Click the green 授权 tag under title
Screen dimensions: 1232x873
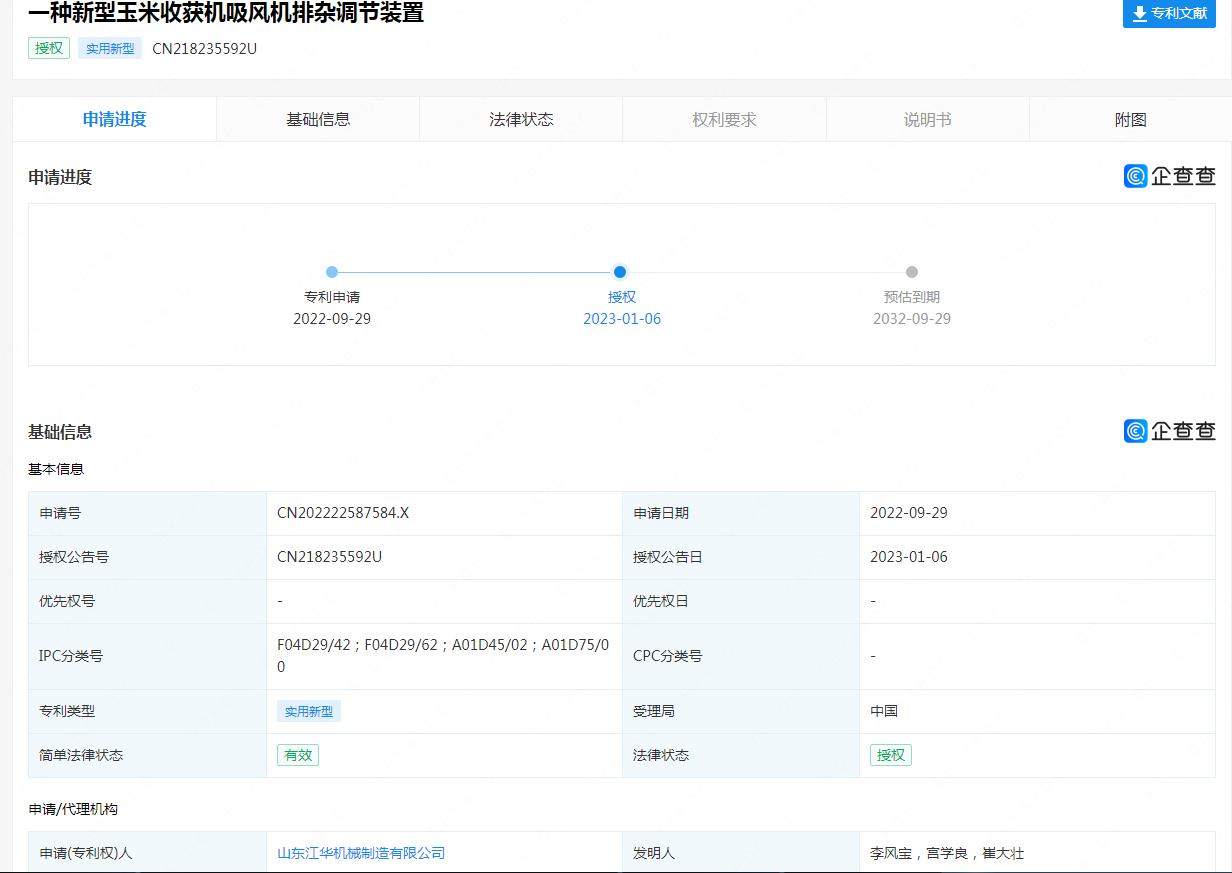click(49, 48)
